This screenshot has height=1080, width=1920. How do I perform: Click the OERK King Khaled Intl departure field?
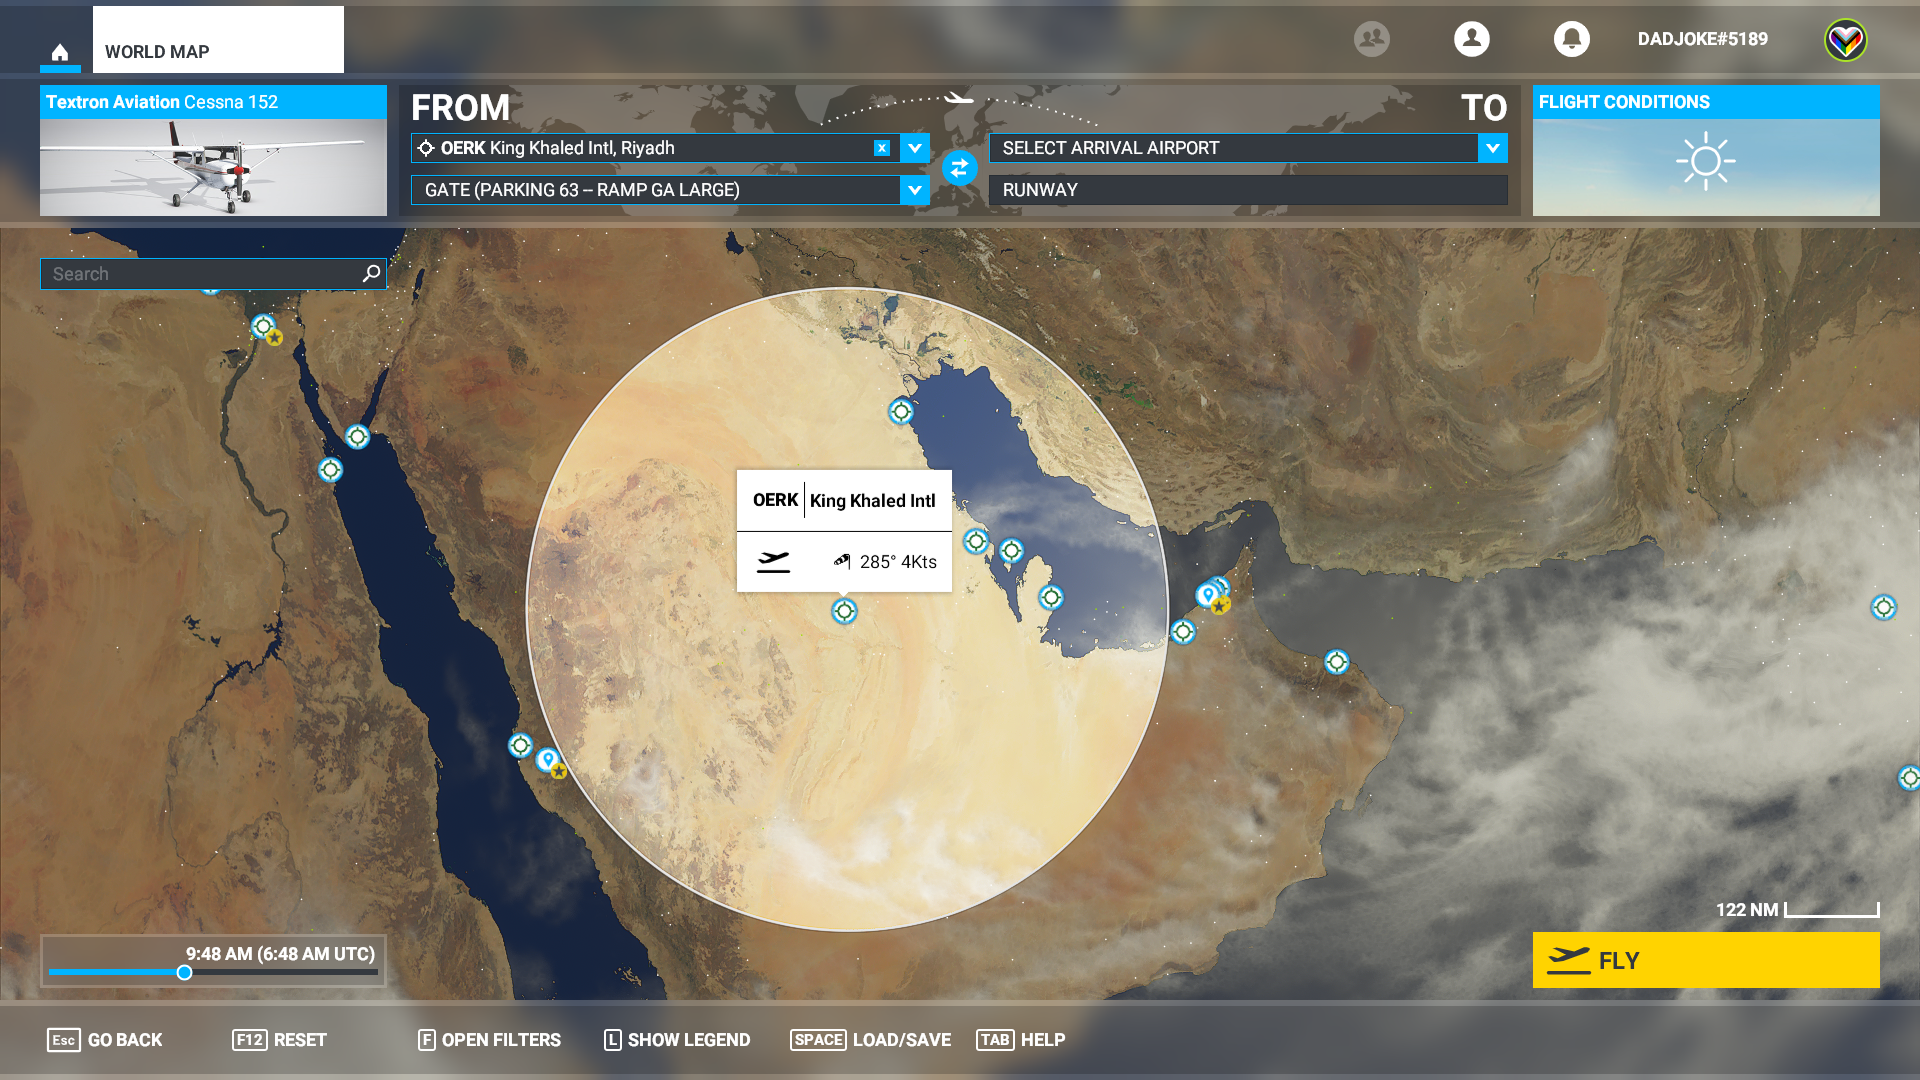[655, 148]
